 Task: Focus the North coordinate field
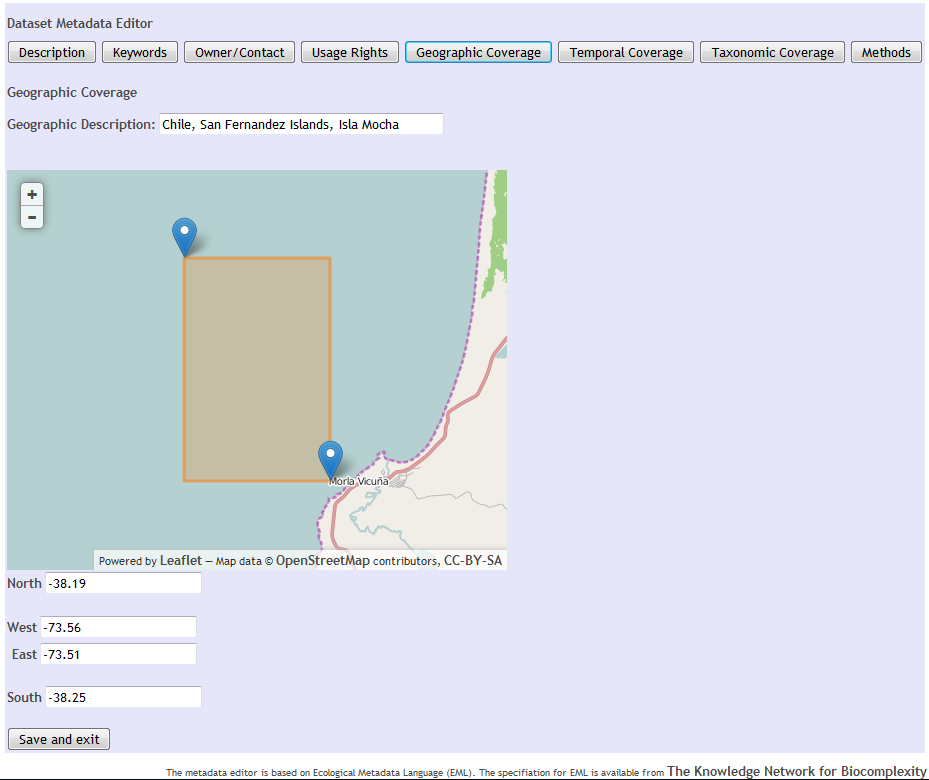[123, 583]
